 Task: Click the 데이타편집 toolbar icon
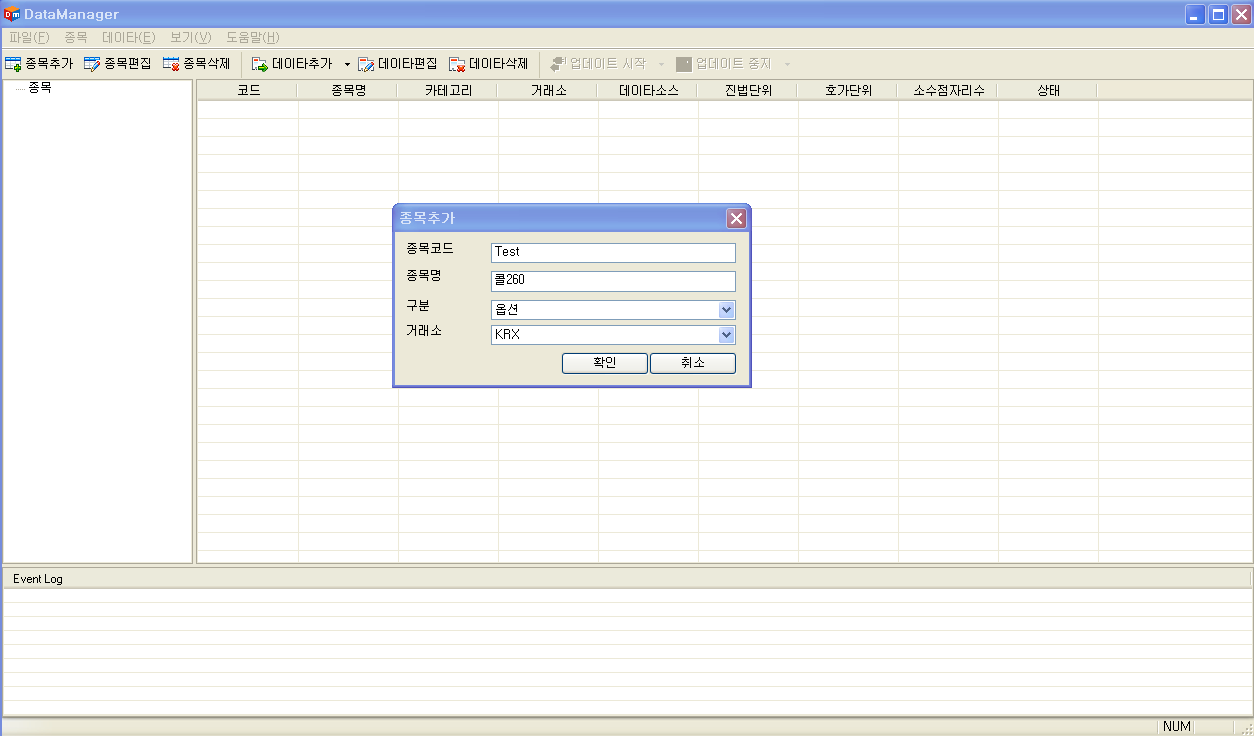coord(366,64)
